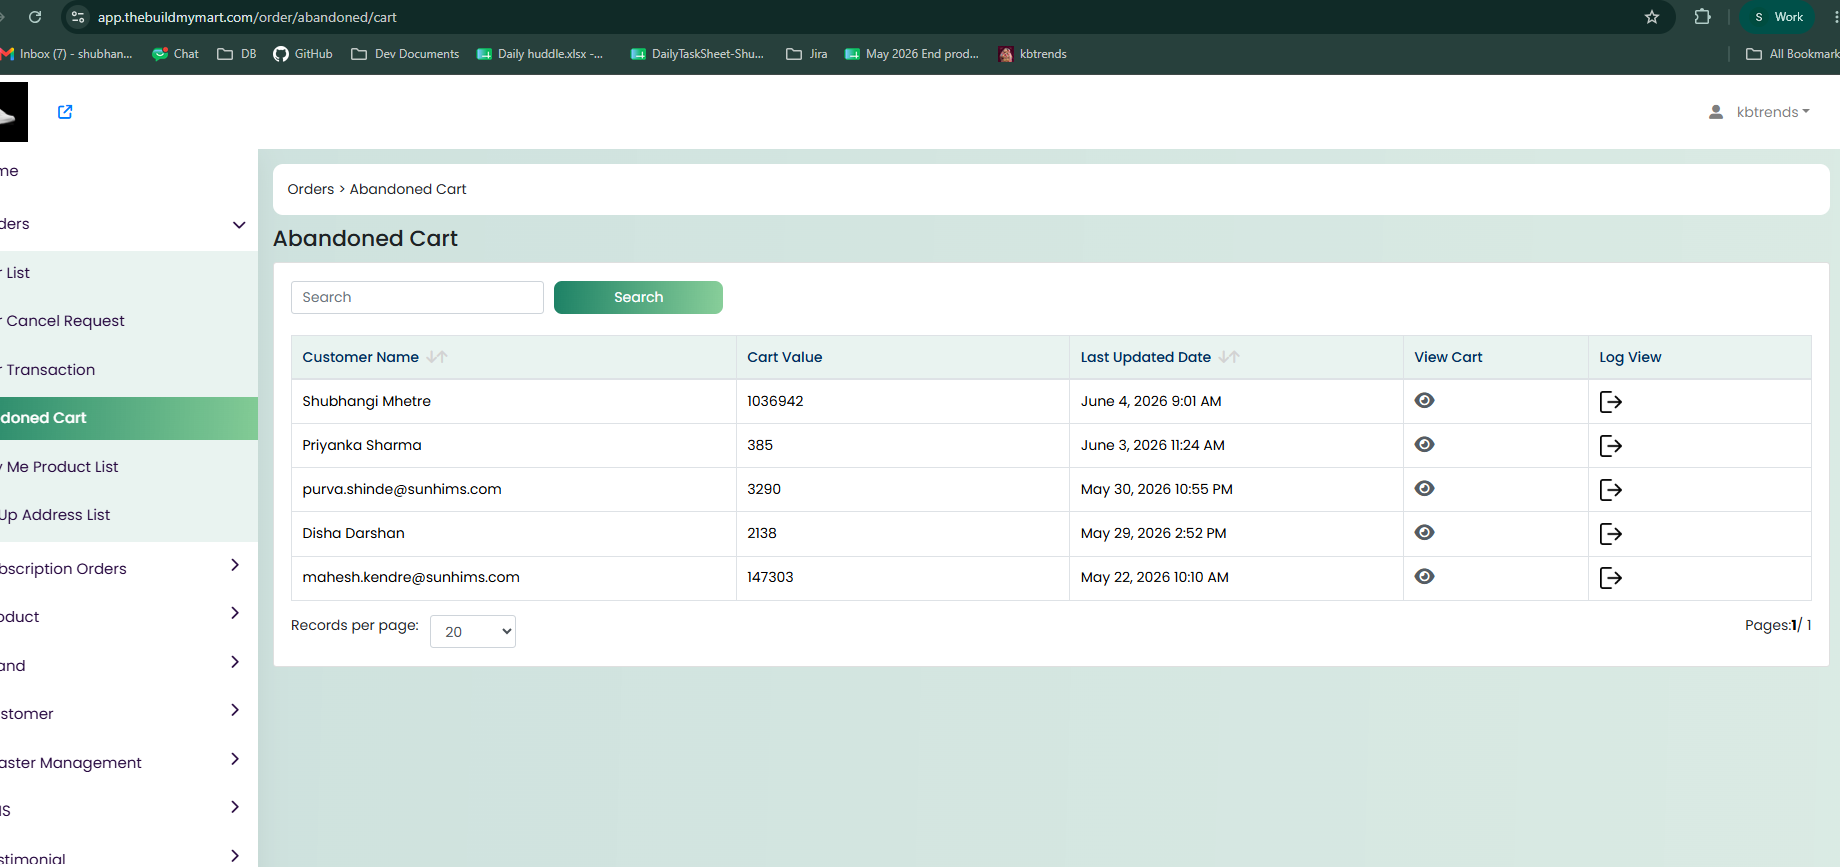Open log view for Priyanka Sharma
Image resolution: width=1840 pixels, height=867 pixels.
point(1610,446)
